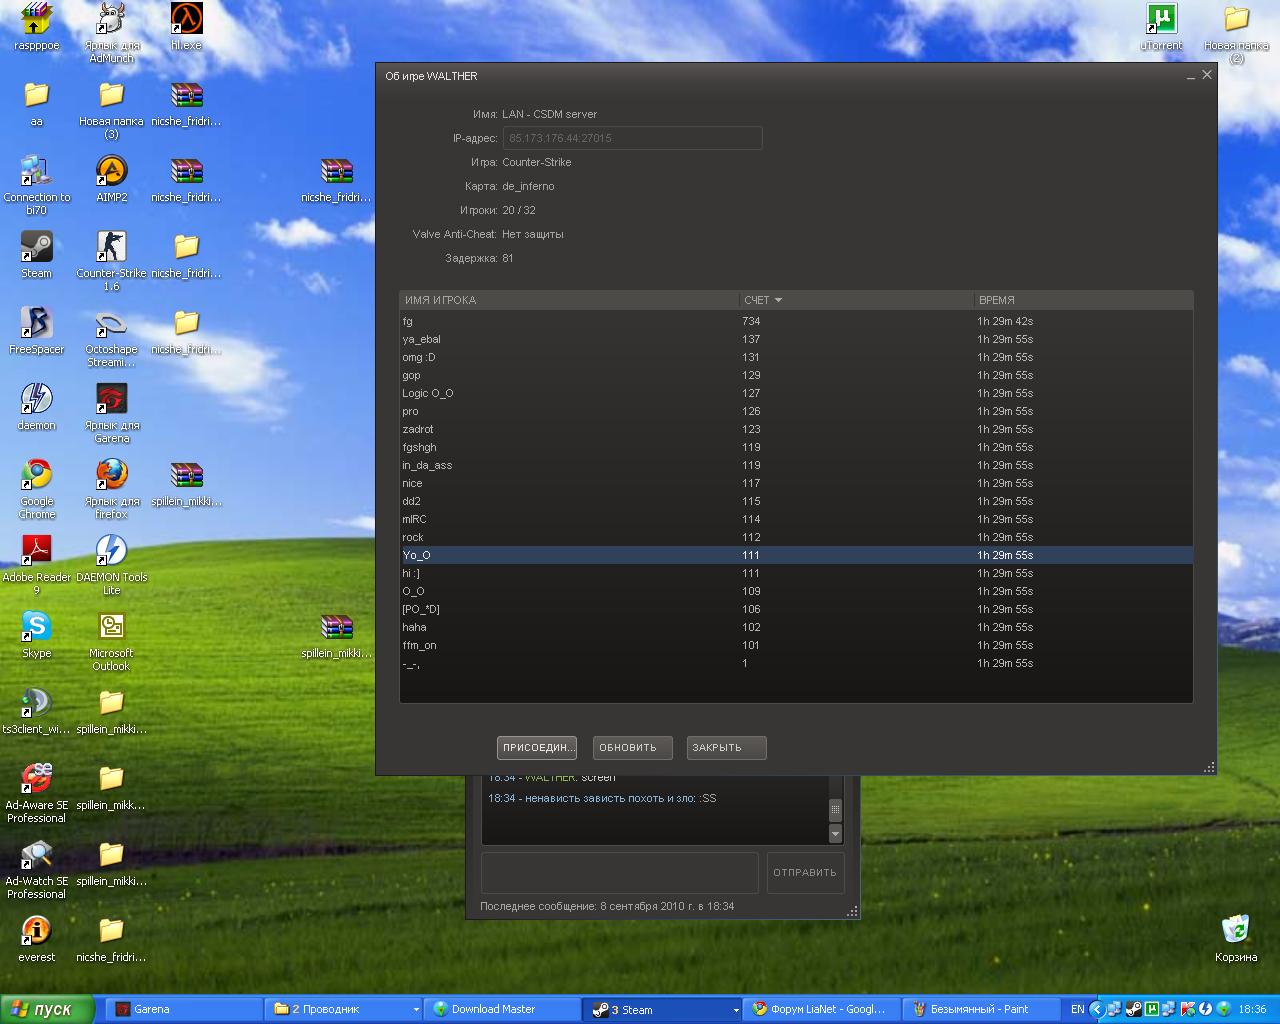Click the uTorrent tray icon
The height and width of the screenshot is (1024, 1280).
point(1152,1009)
